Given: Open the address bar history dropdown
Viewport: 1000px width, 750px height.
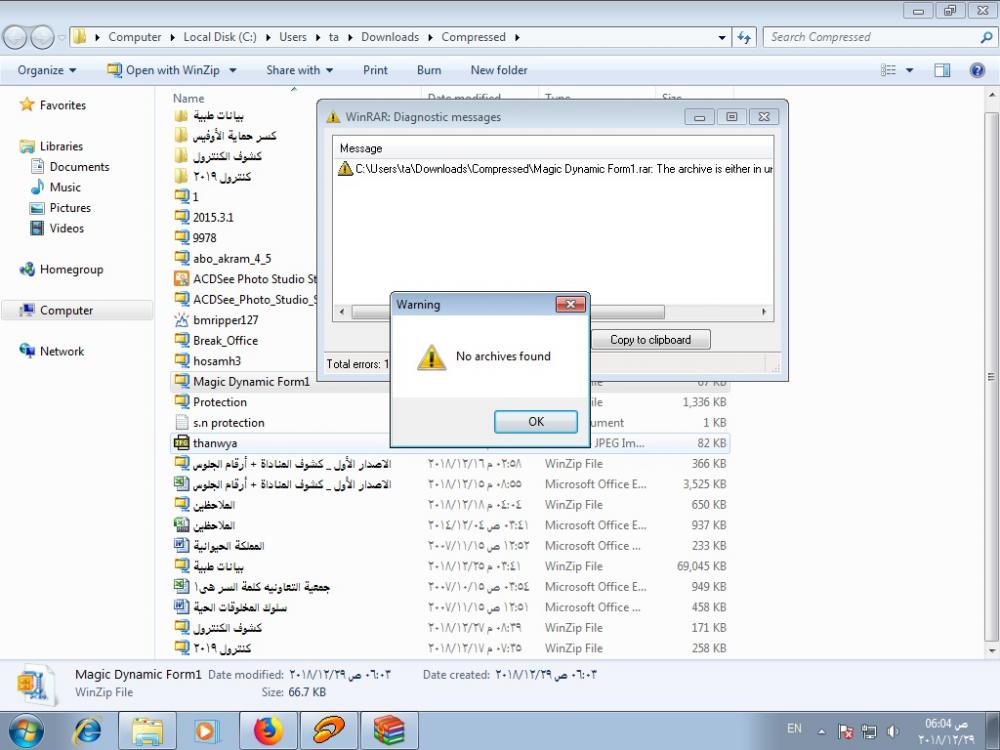Looking at the screenshot, I should tap(722, 38).
